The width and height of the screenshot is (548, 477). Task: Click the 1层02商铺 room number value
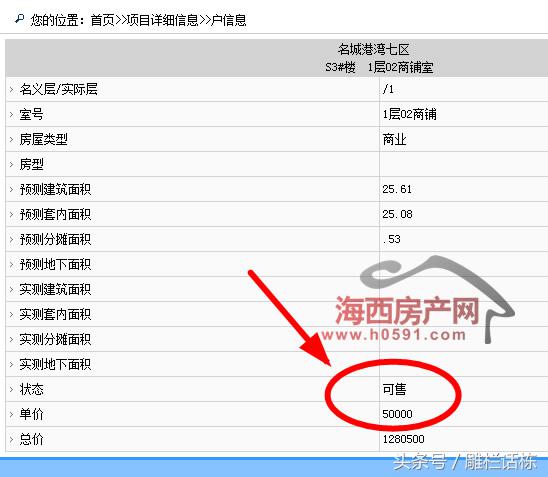point(409,114)
